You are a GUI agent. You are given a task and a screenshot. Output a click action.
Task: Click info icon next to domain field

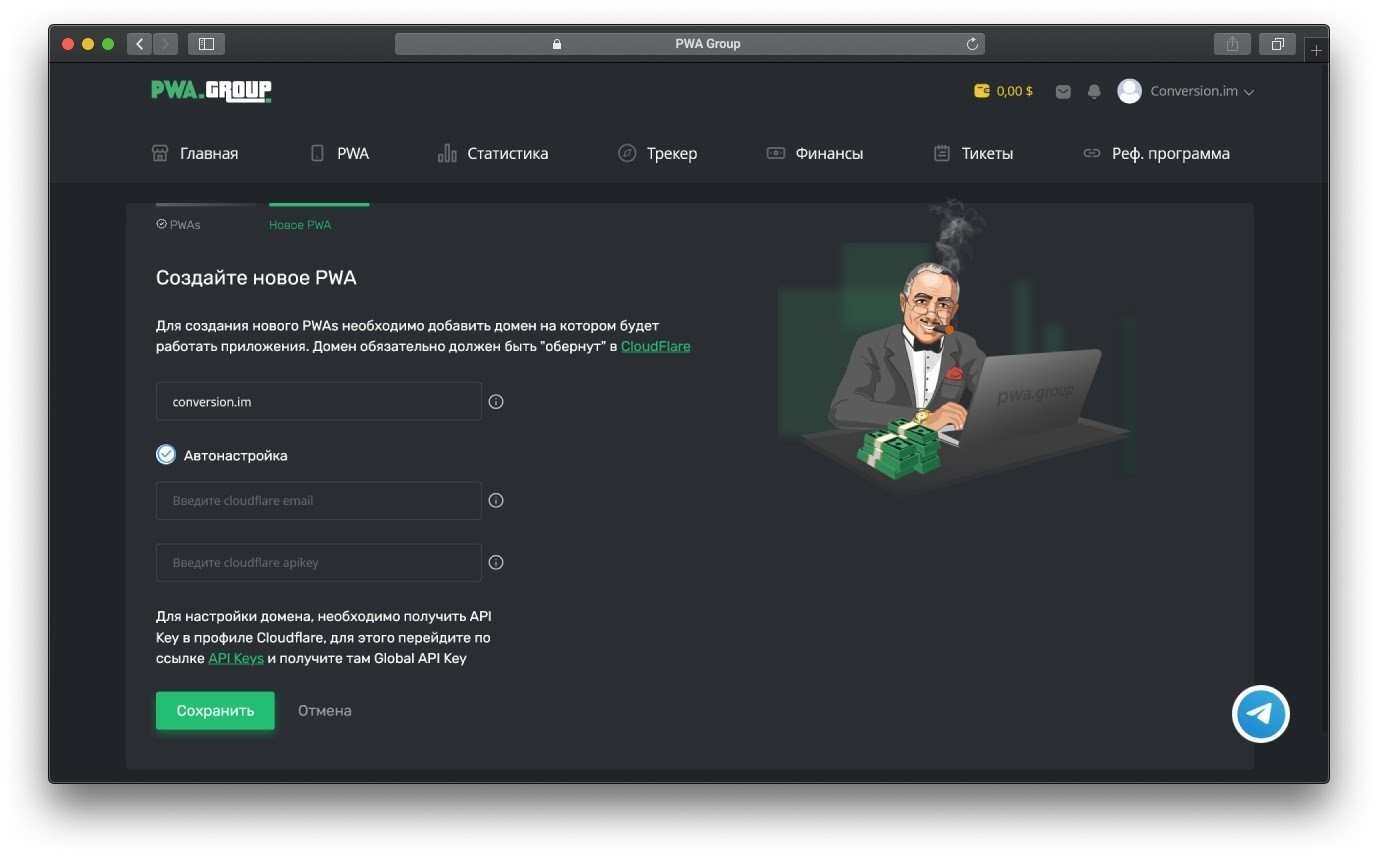coord(496,402)
